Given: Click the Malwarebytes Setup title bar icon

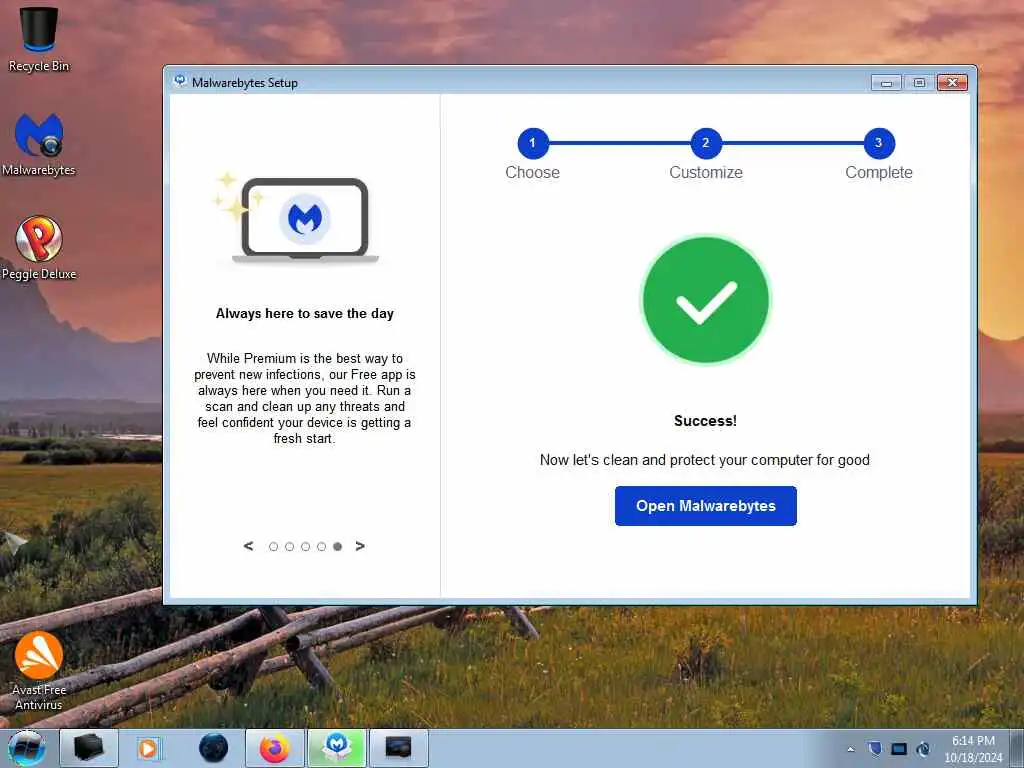Looking at the screenshot, I should (180, 82).
